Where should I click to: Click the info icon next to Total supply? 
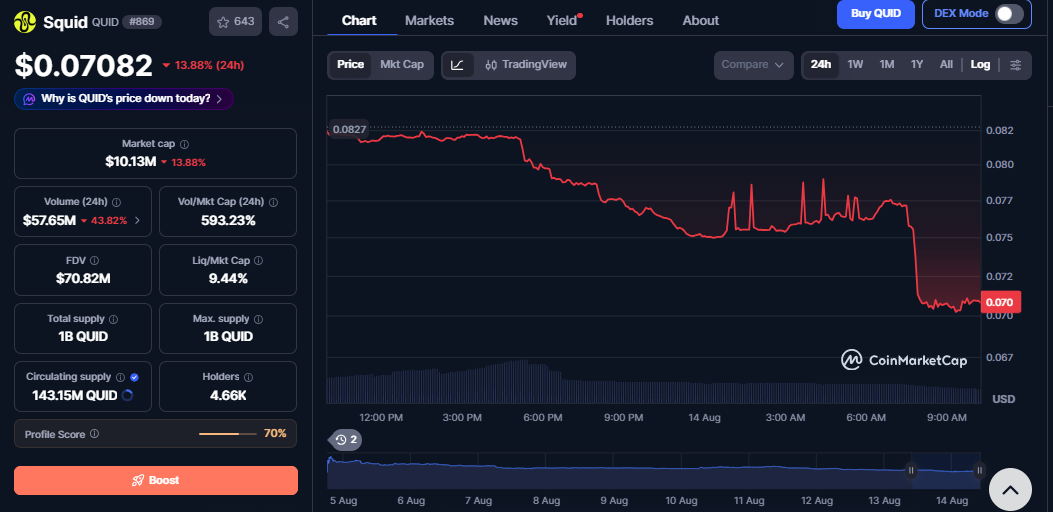tap(113, 319)
